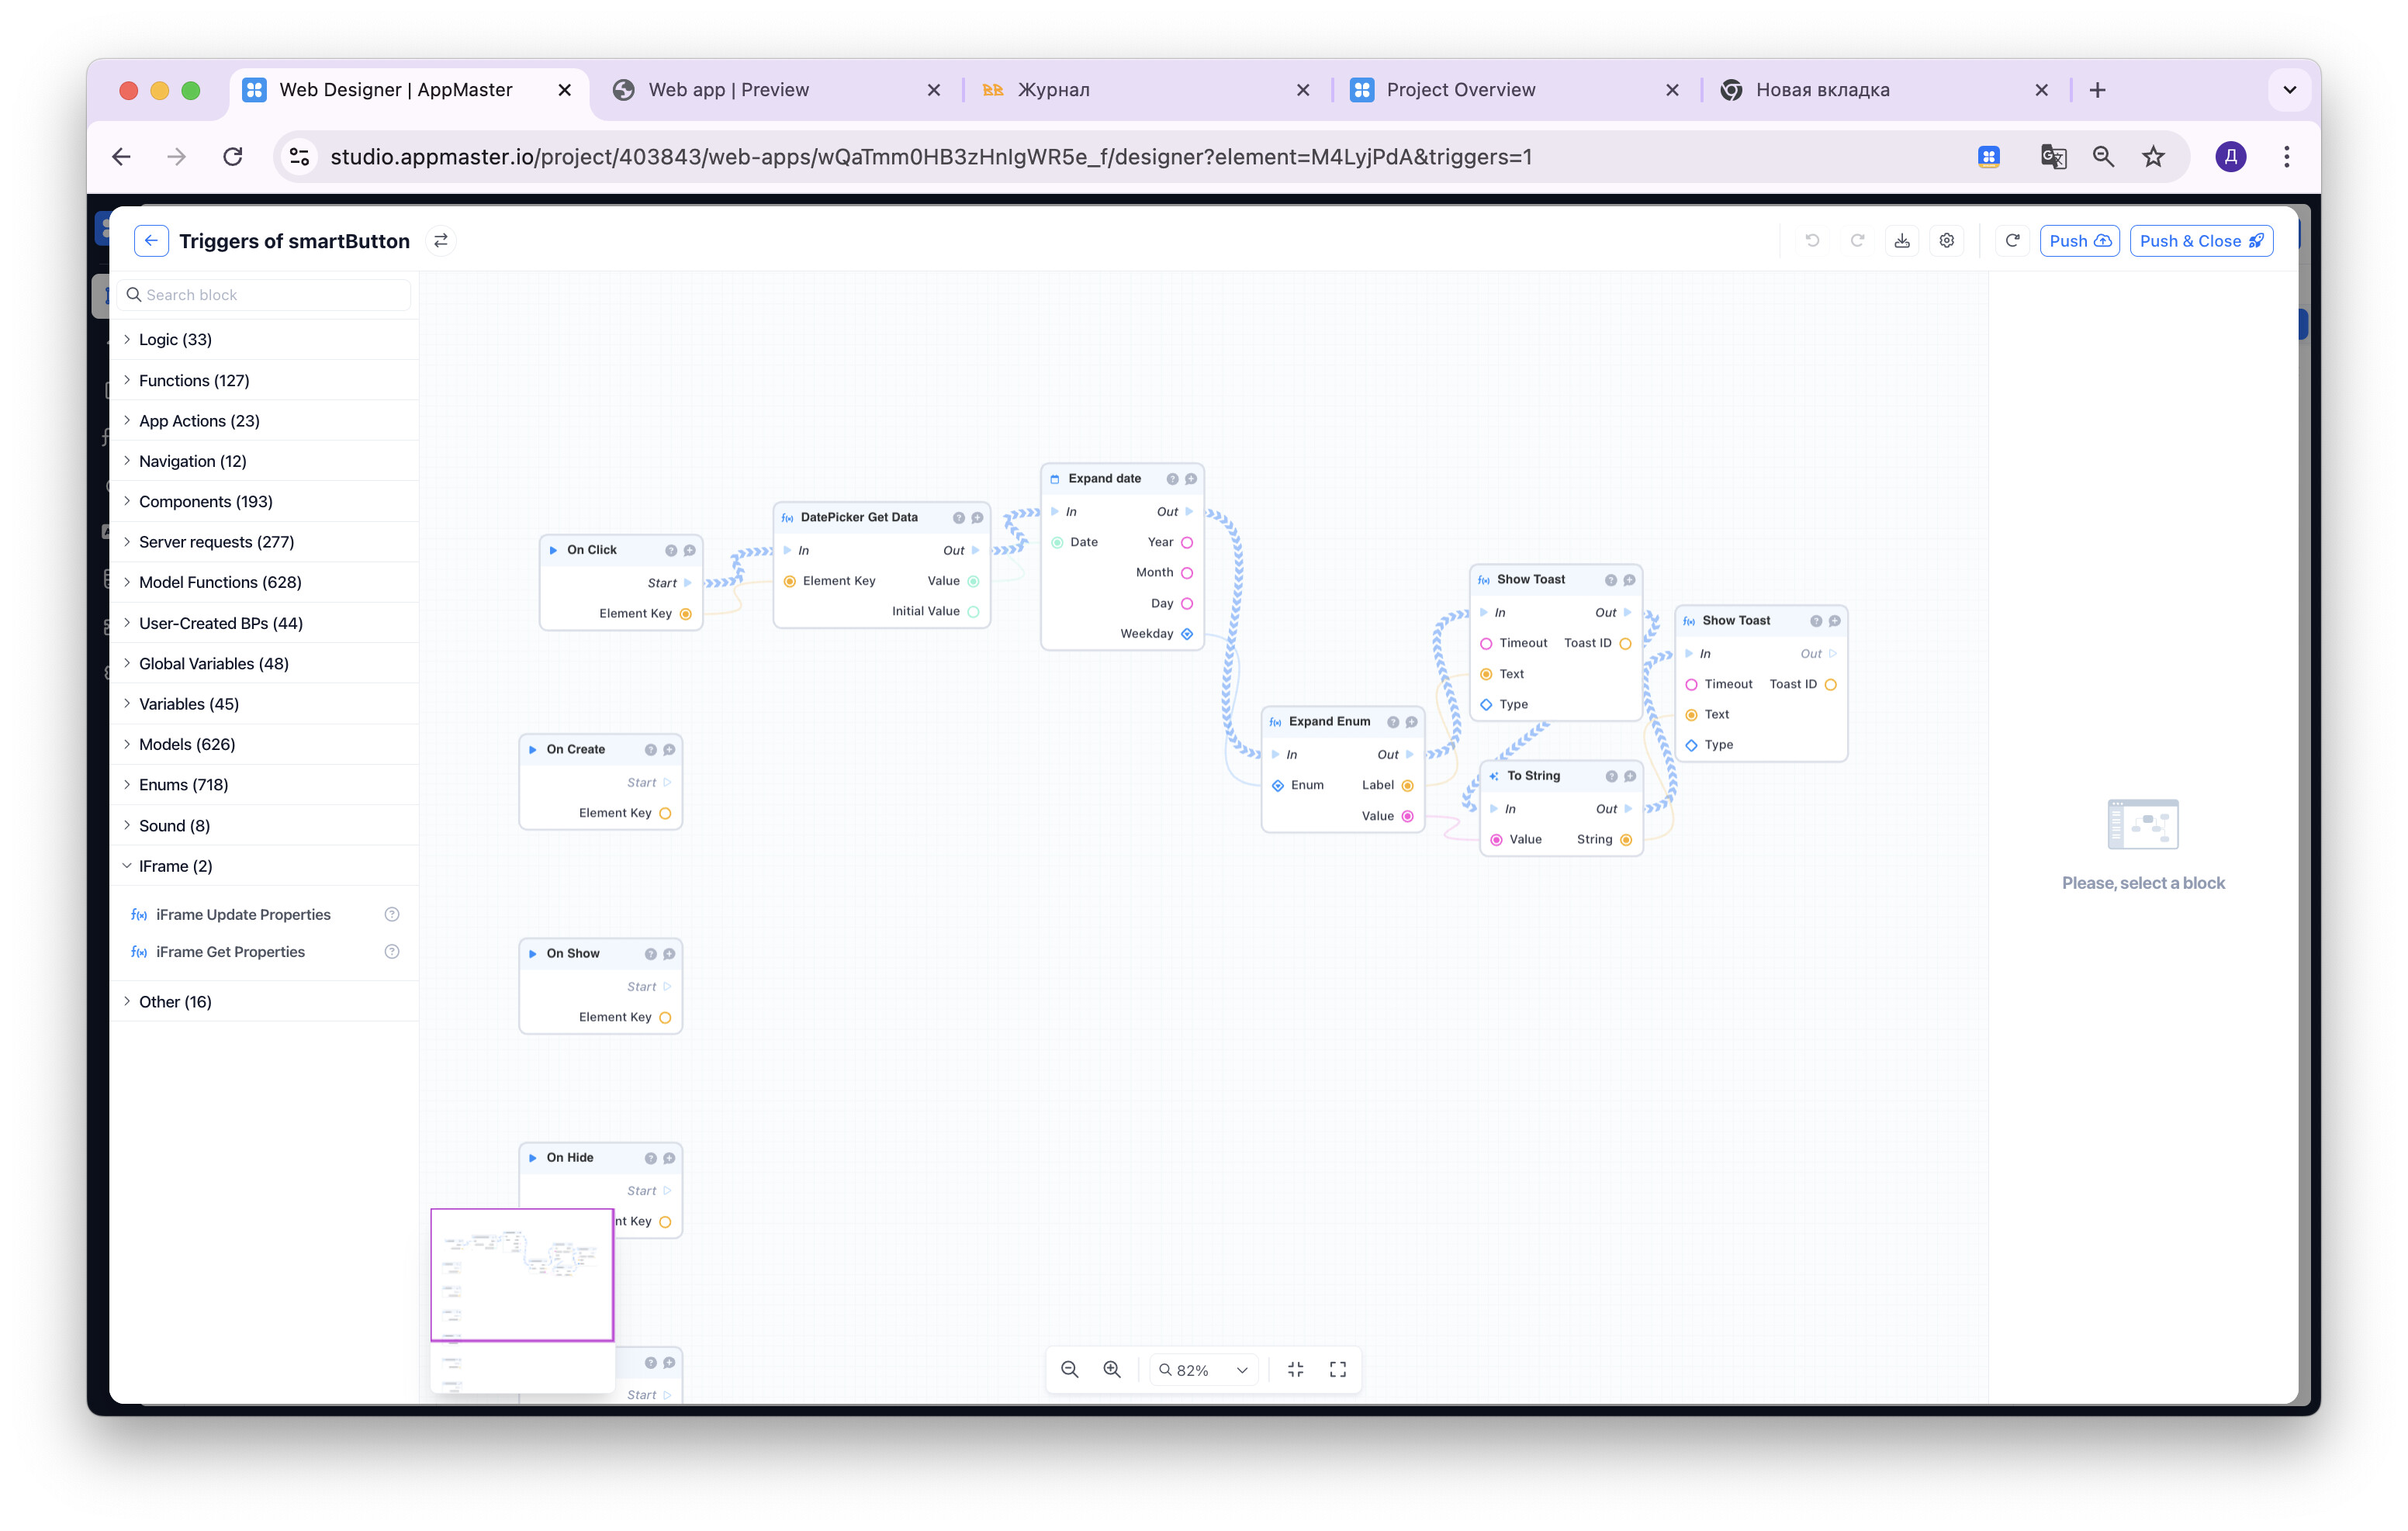Open the settings gear in top toolbar

(1946, 241)
